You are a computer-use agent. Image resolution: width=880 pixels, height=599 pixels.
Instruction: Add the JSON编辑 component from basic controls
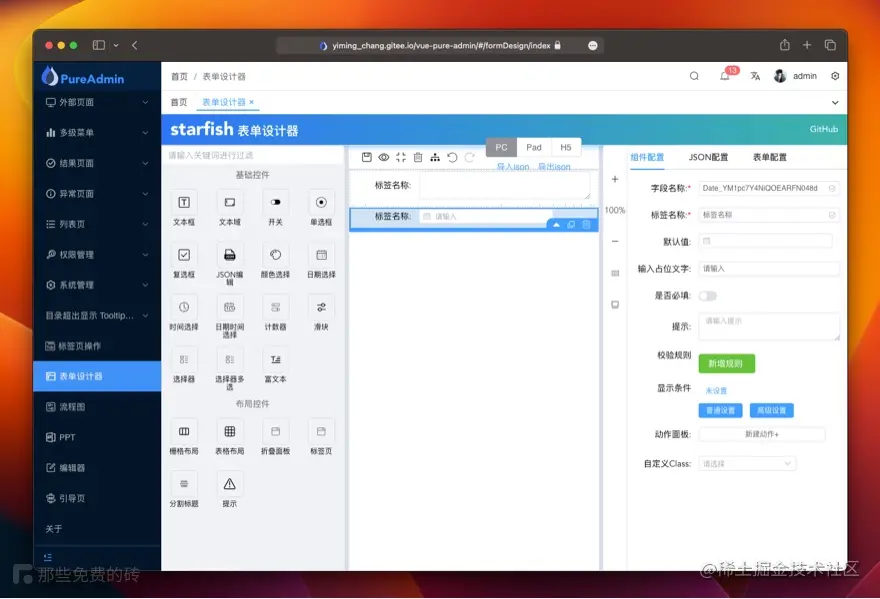pos(229,260)
